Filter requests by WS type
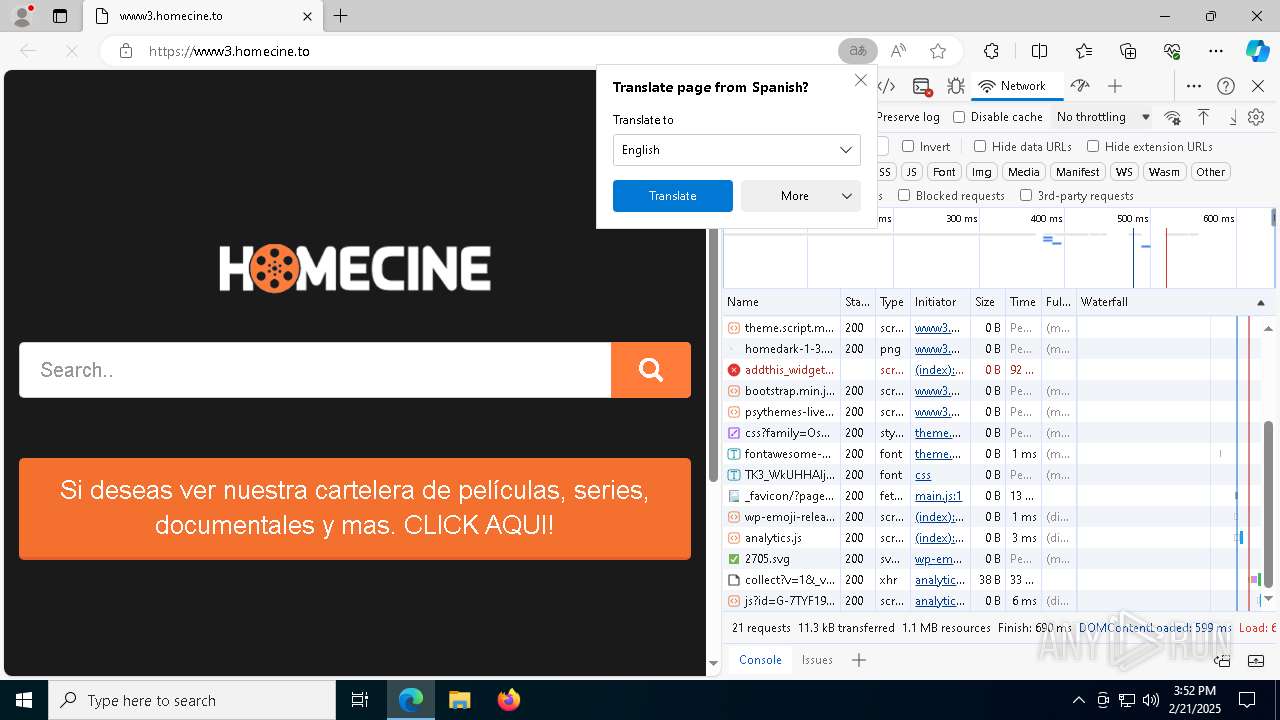The width and height of the screenshot is (1280, 720). [x=1124, y=172]
